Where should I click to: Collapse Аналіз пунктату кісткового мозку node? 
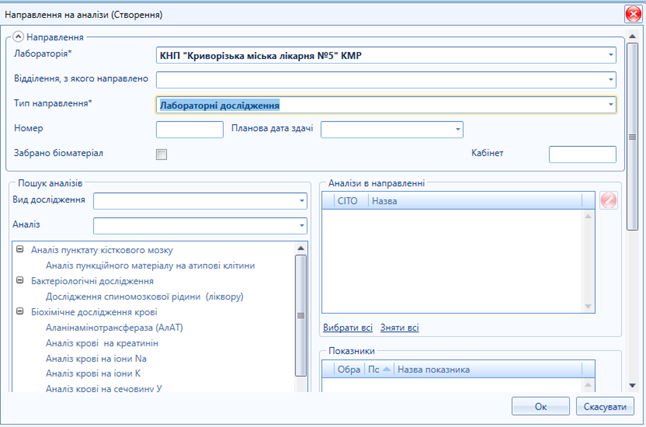click(x=20, y=249)
